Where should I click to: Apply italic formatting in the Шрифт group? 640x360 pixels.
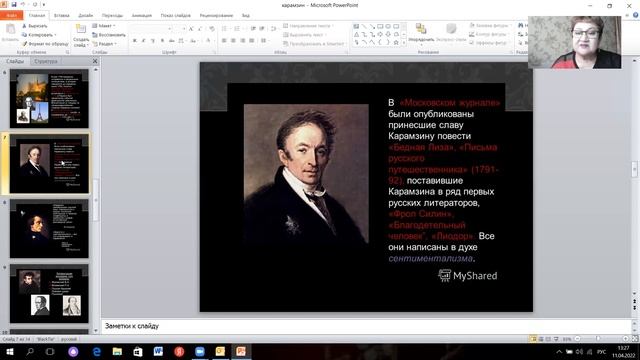144,41
